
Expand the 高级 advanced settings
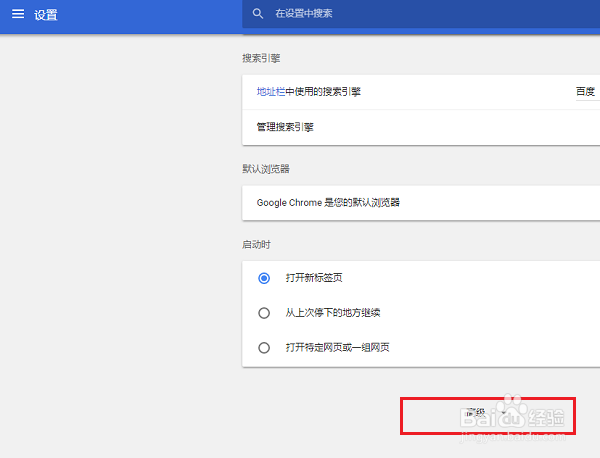point(486,413)
